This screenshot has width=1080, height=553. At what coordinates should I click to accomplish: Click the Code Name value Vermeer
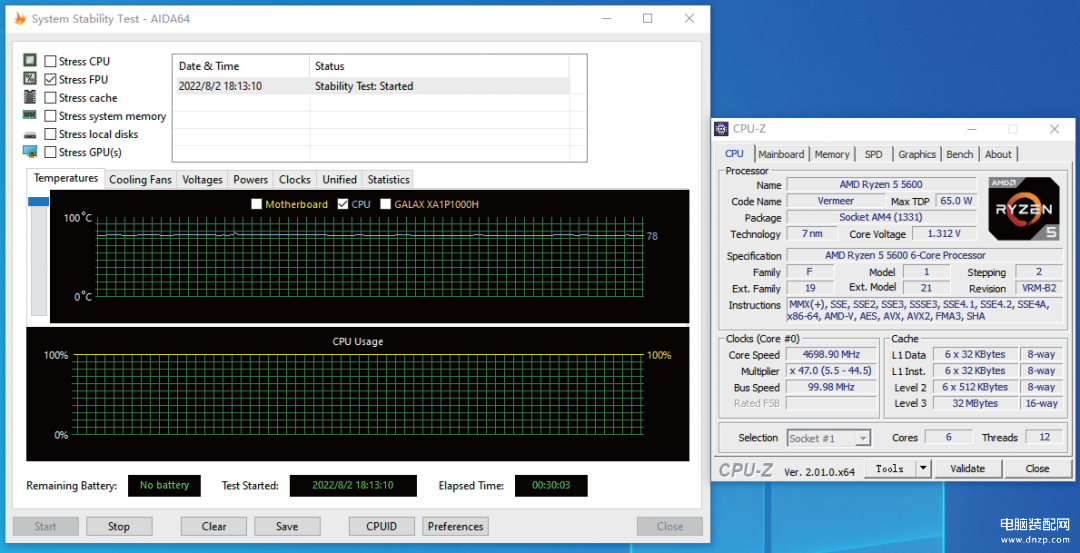click(x=835, y=201)
